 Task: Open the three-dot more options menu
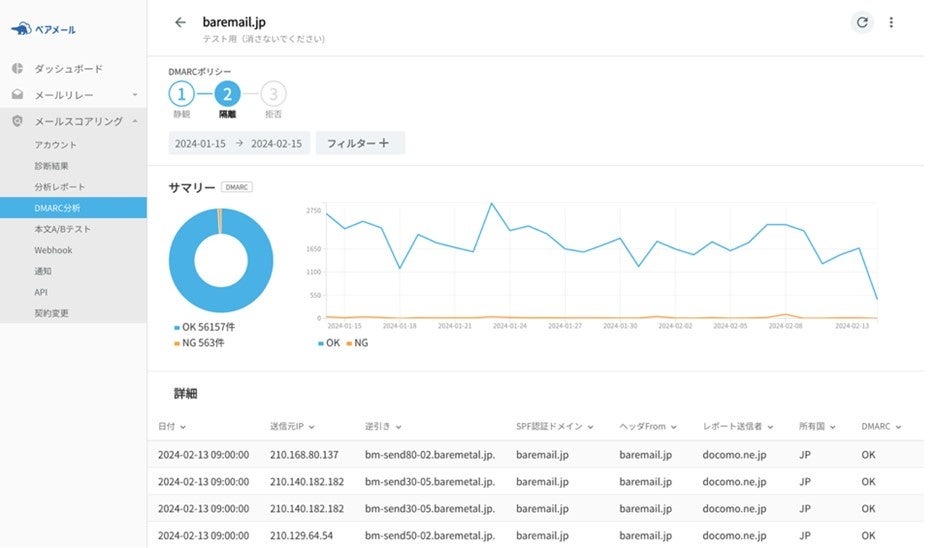point(891,23)
